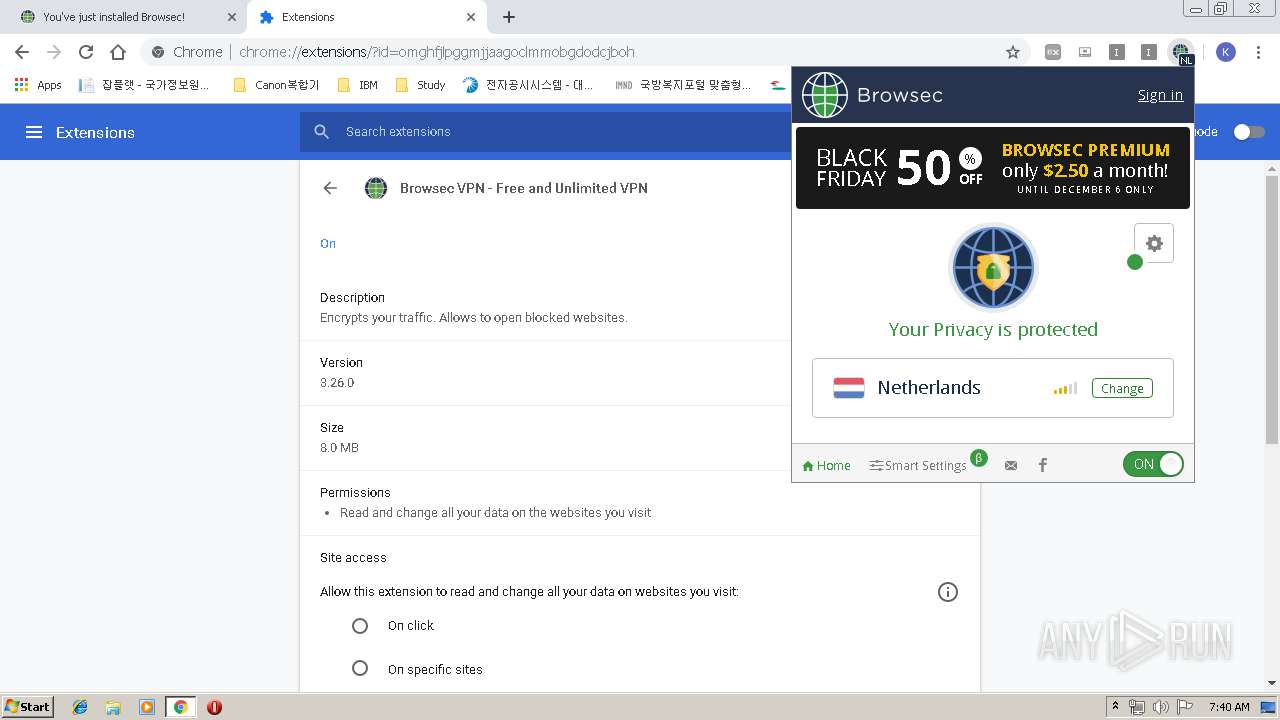Open the 전자공시시스템 bookmark
Viewport: 1280px width, 720px height.
pyautogui.click(x=530, y=85)
